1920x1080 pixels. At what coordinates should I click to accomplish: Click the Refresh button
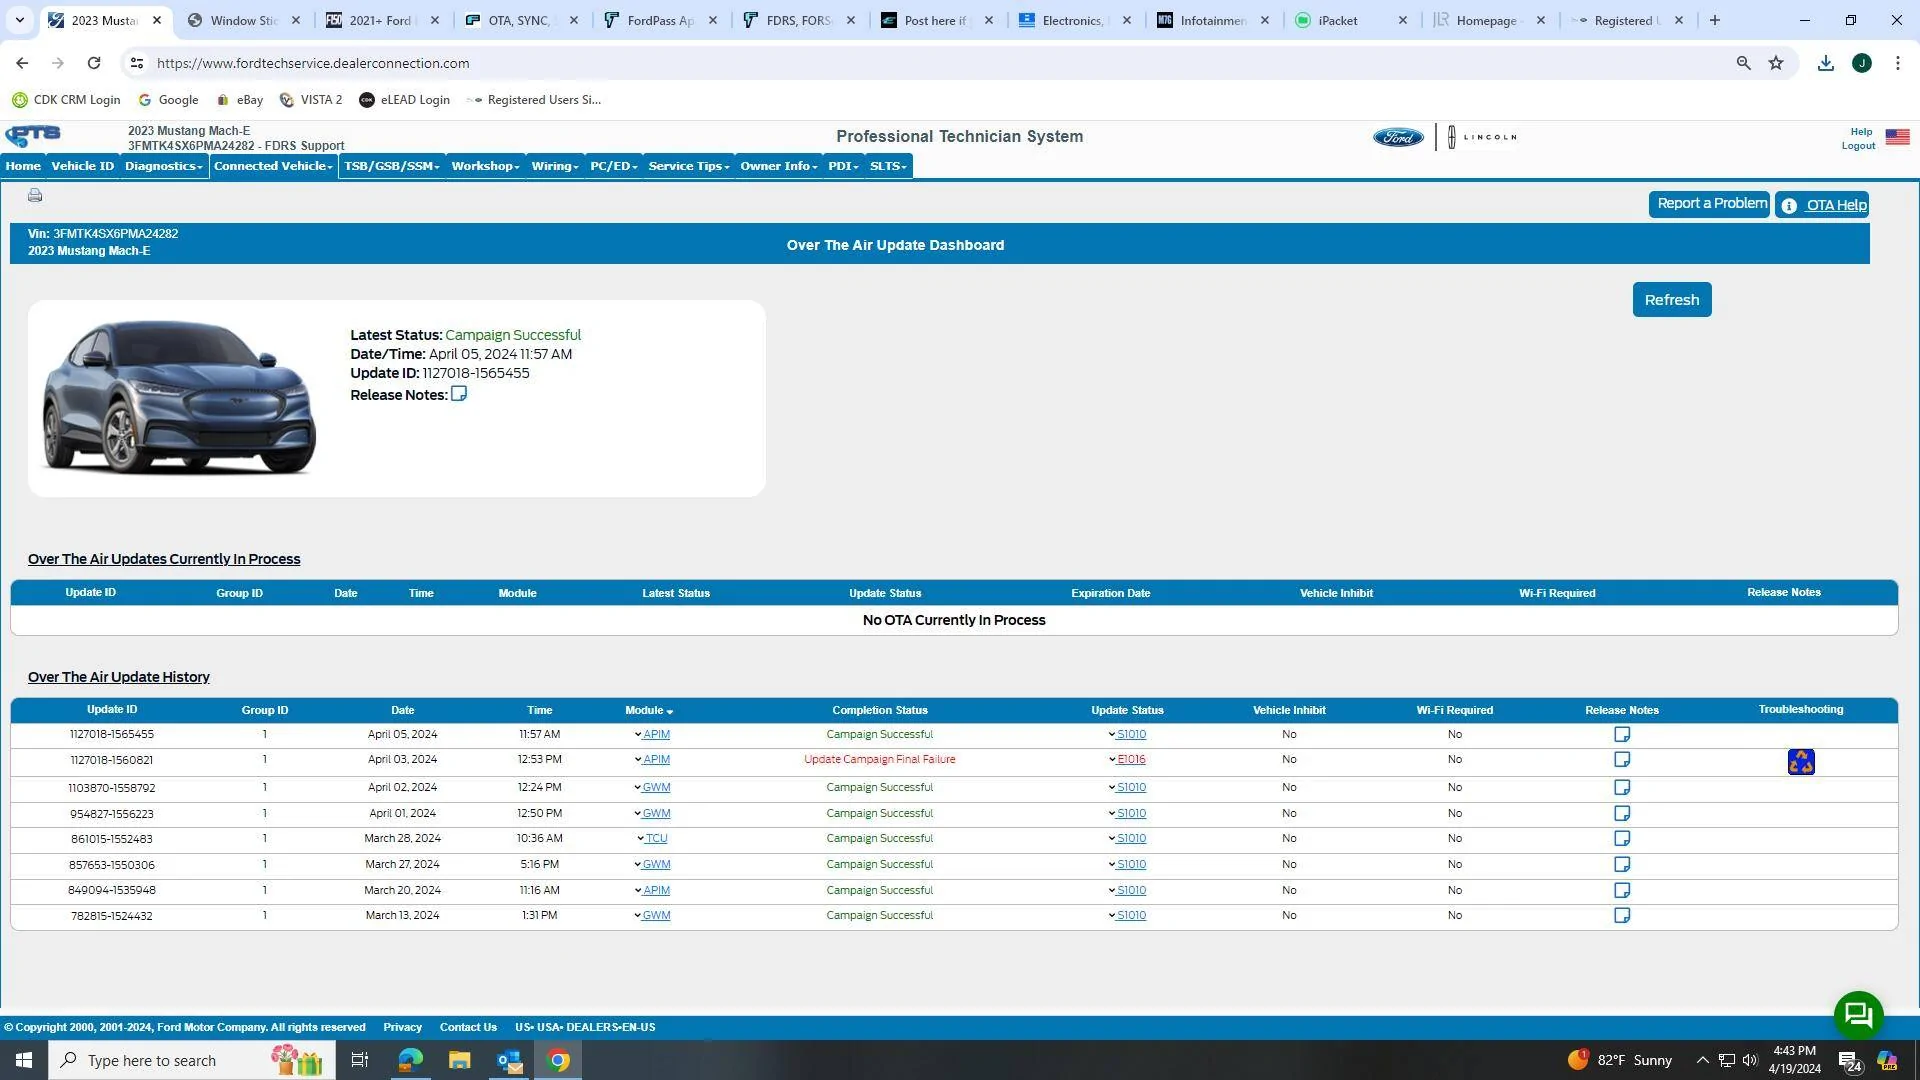pos(1672,300)
